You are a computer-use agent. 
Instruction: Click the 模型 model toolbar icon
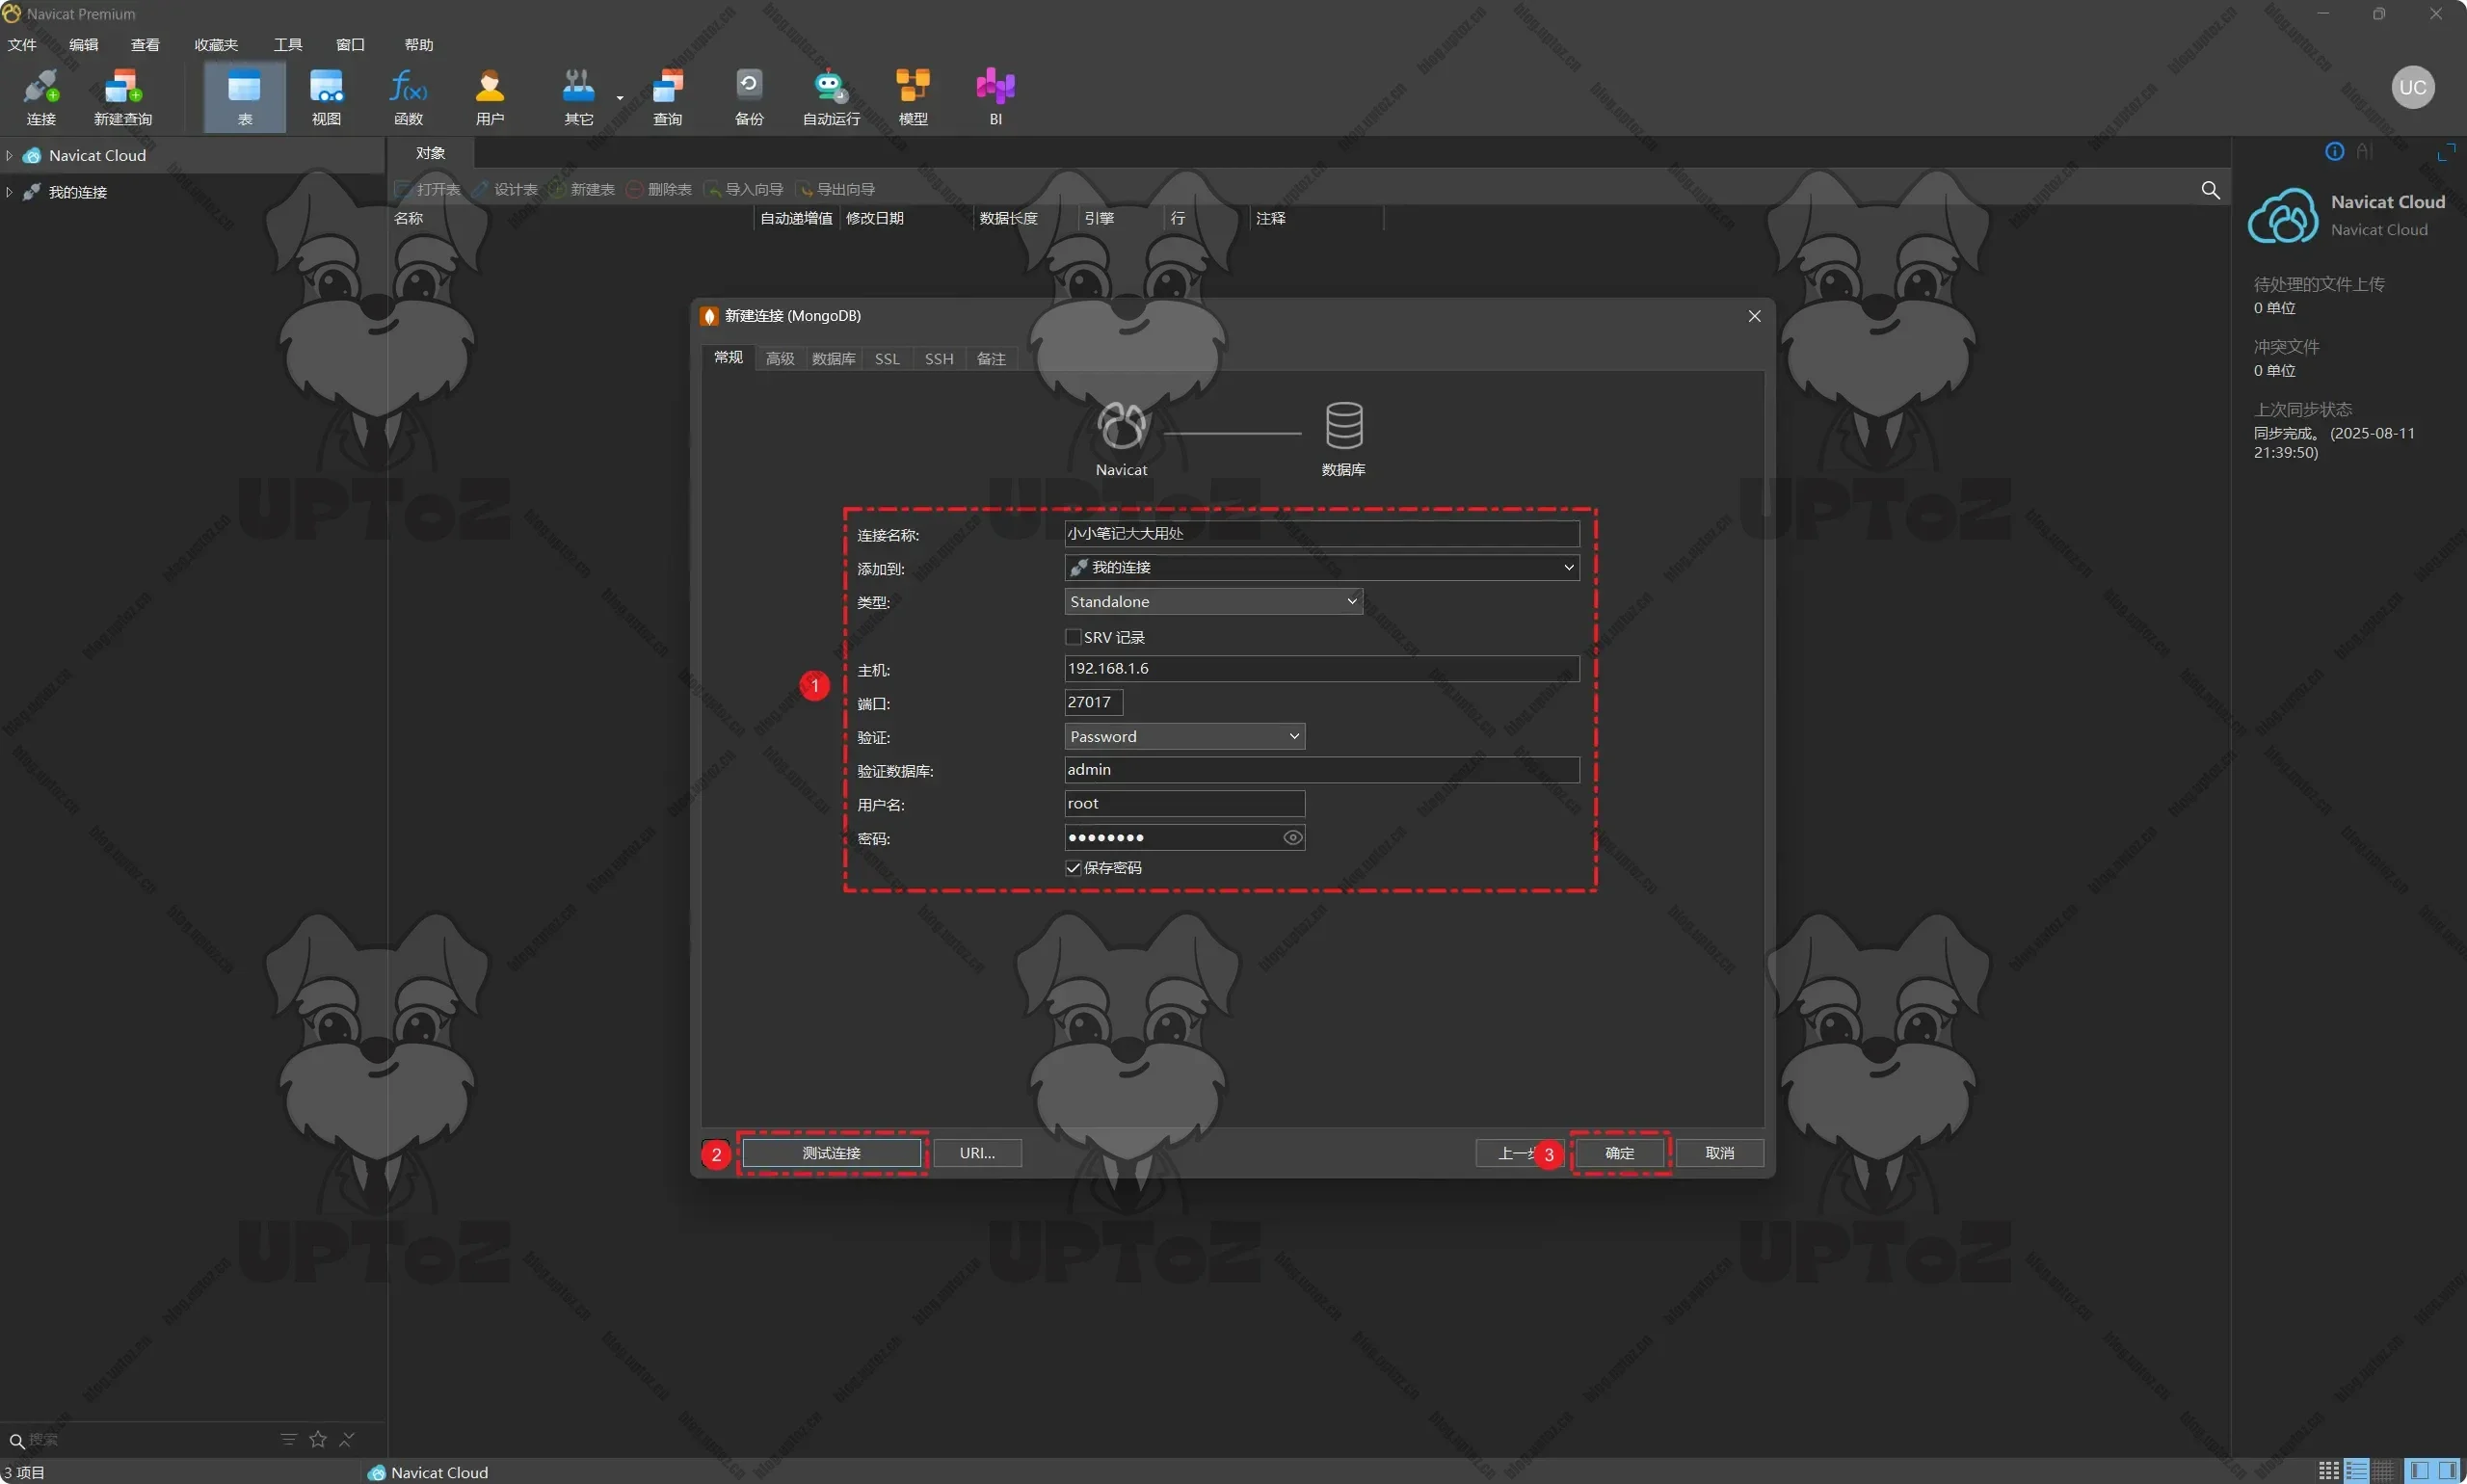tap(913, 97)
